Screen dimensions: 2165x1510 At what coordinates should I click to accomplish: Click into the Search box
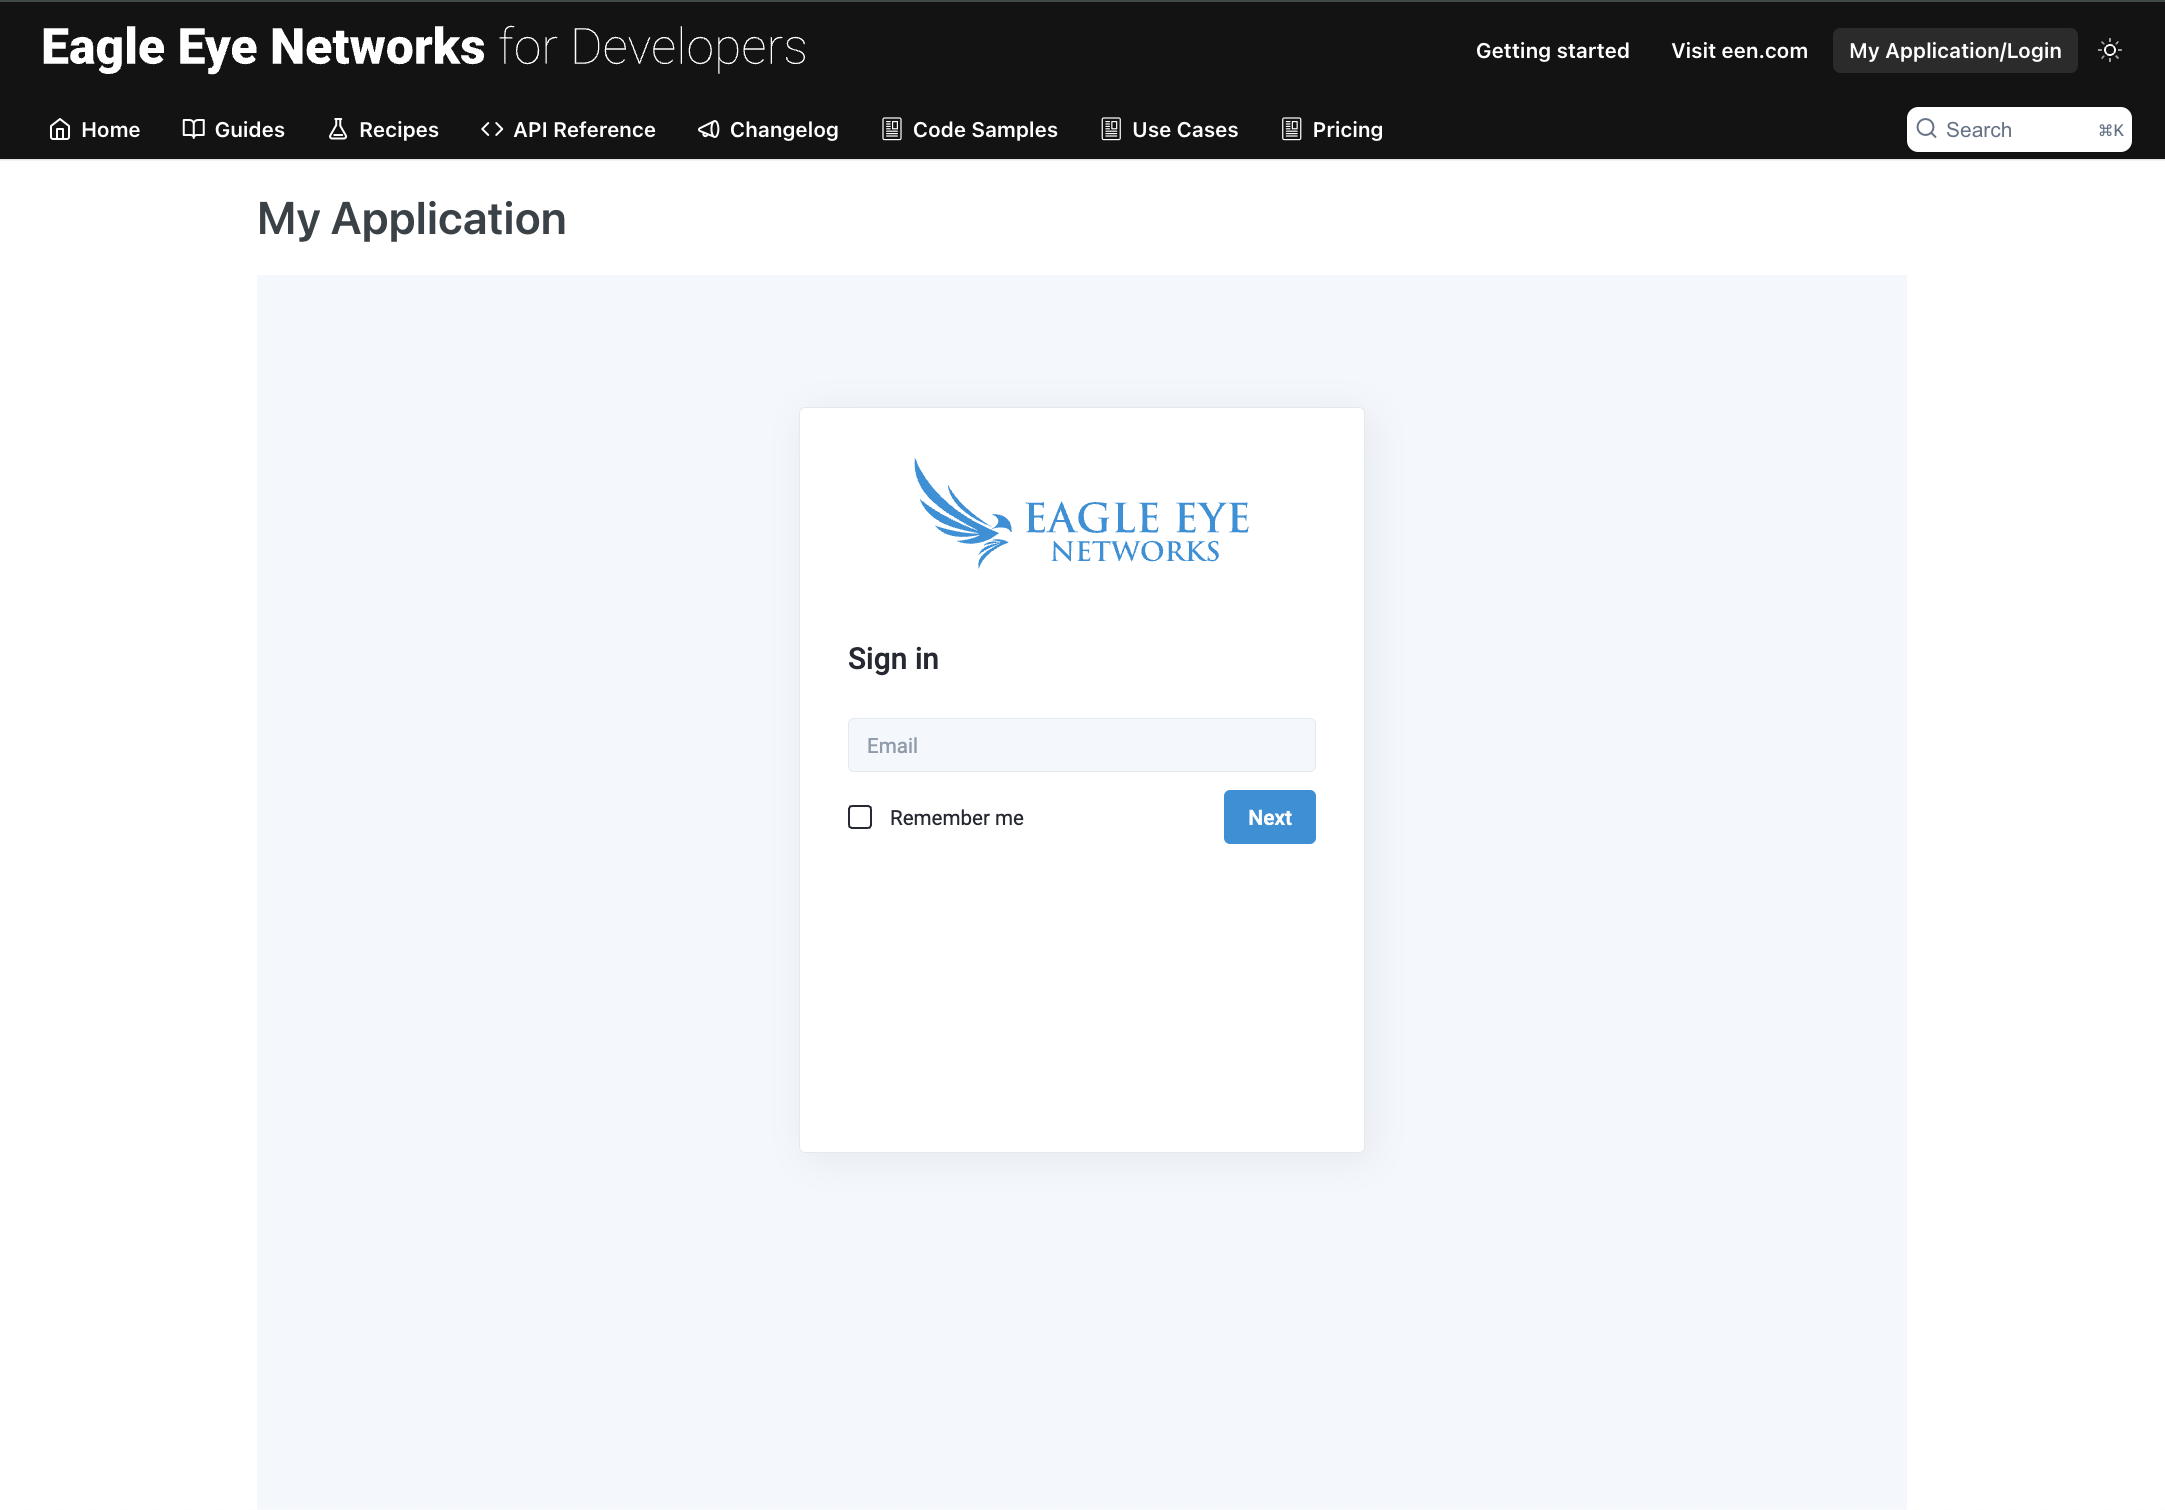[2019, 129]
